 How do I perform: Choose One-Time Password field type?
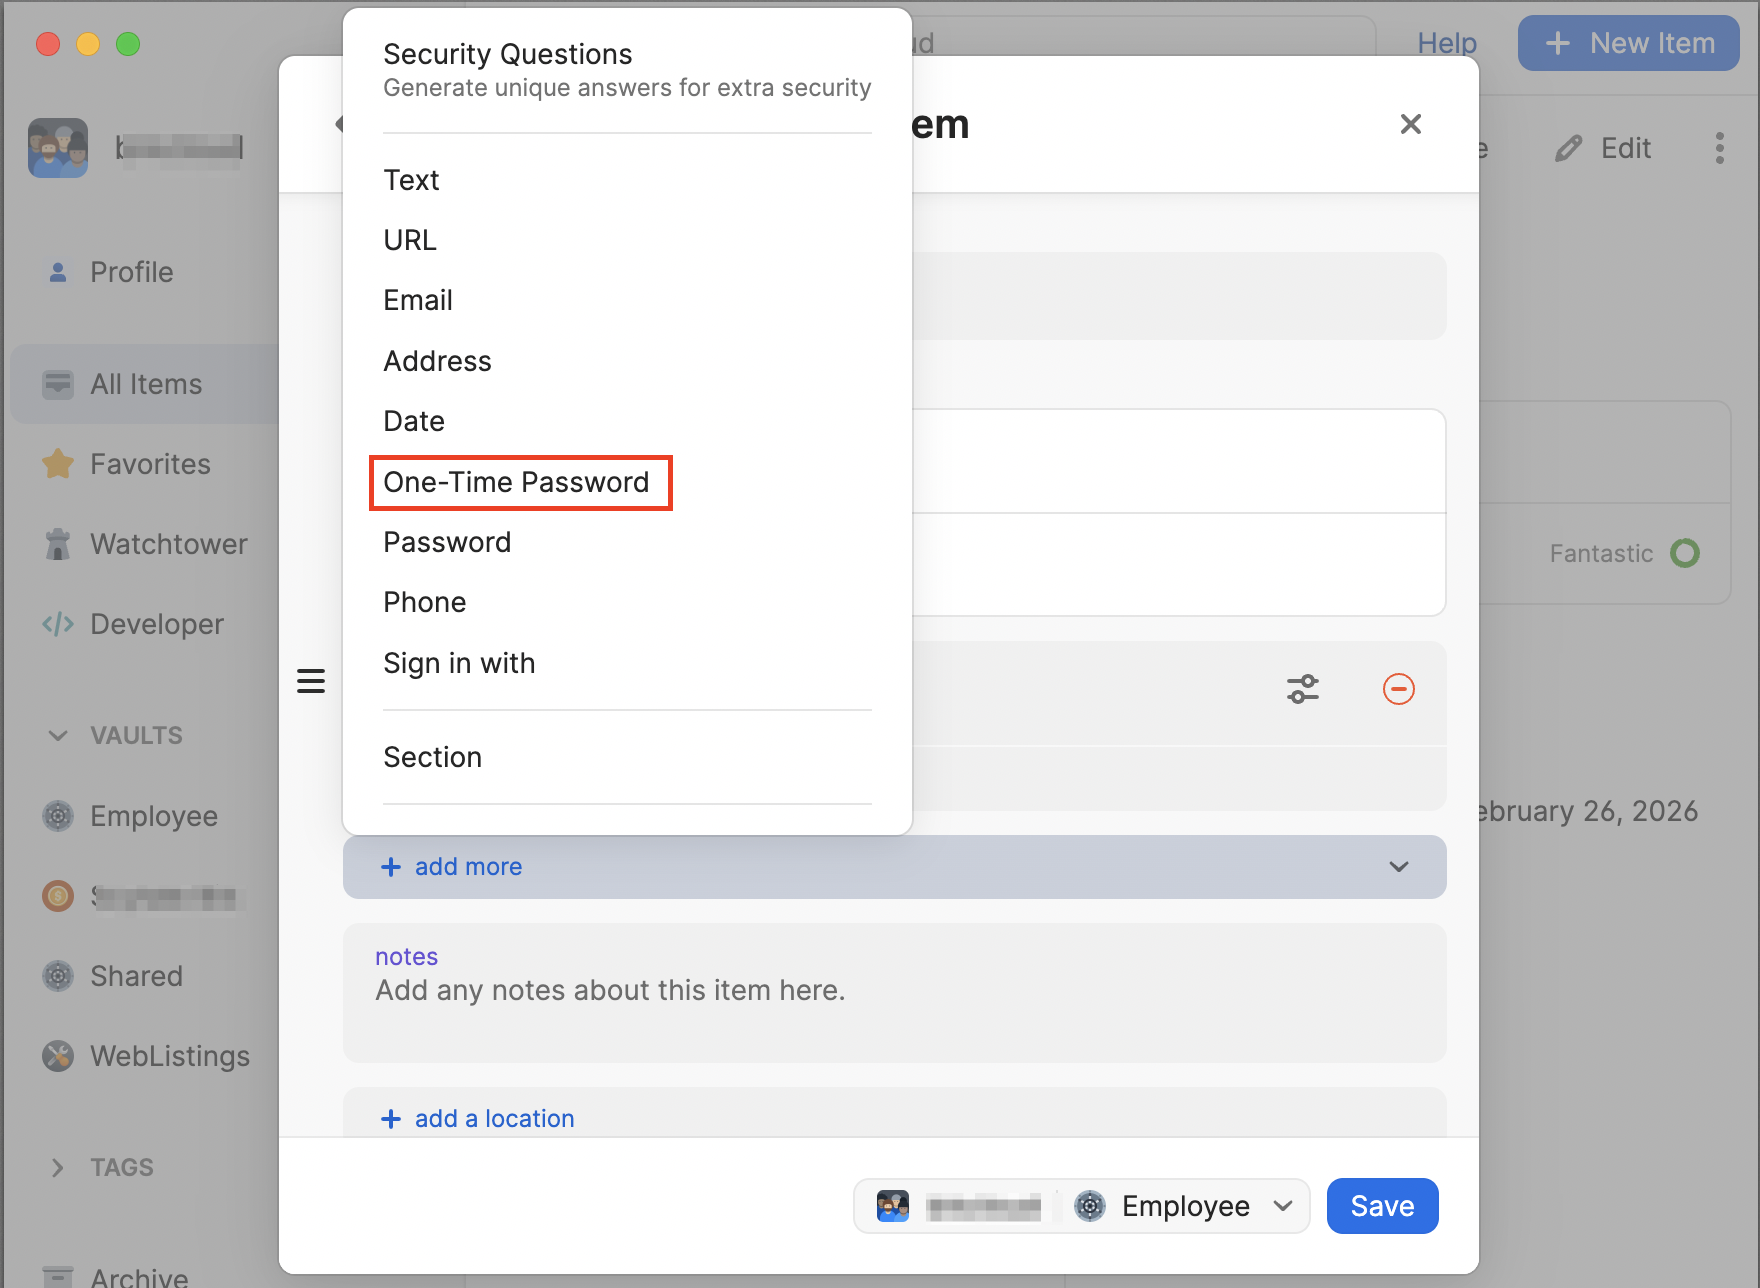point(516,482)
